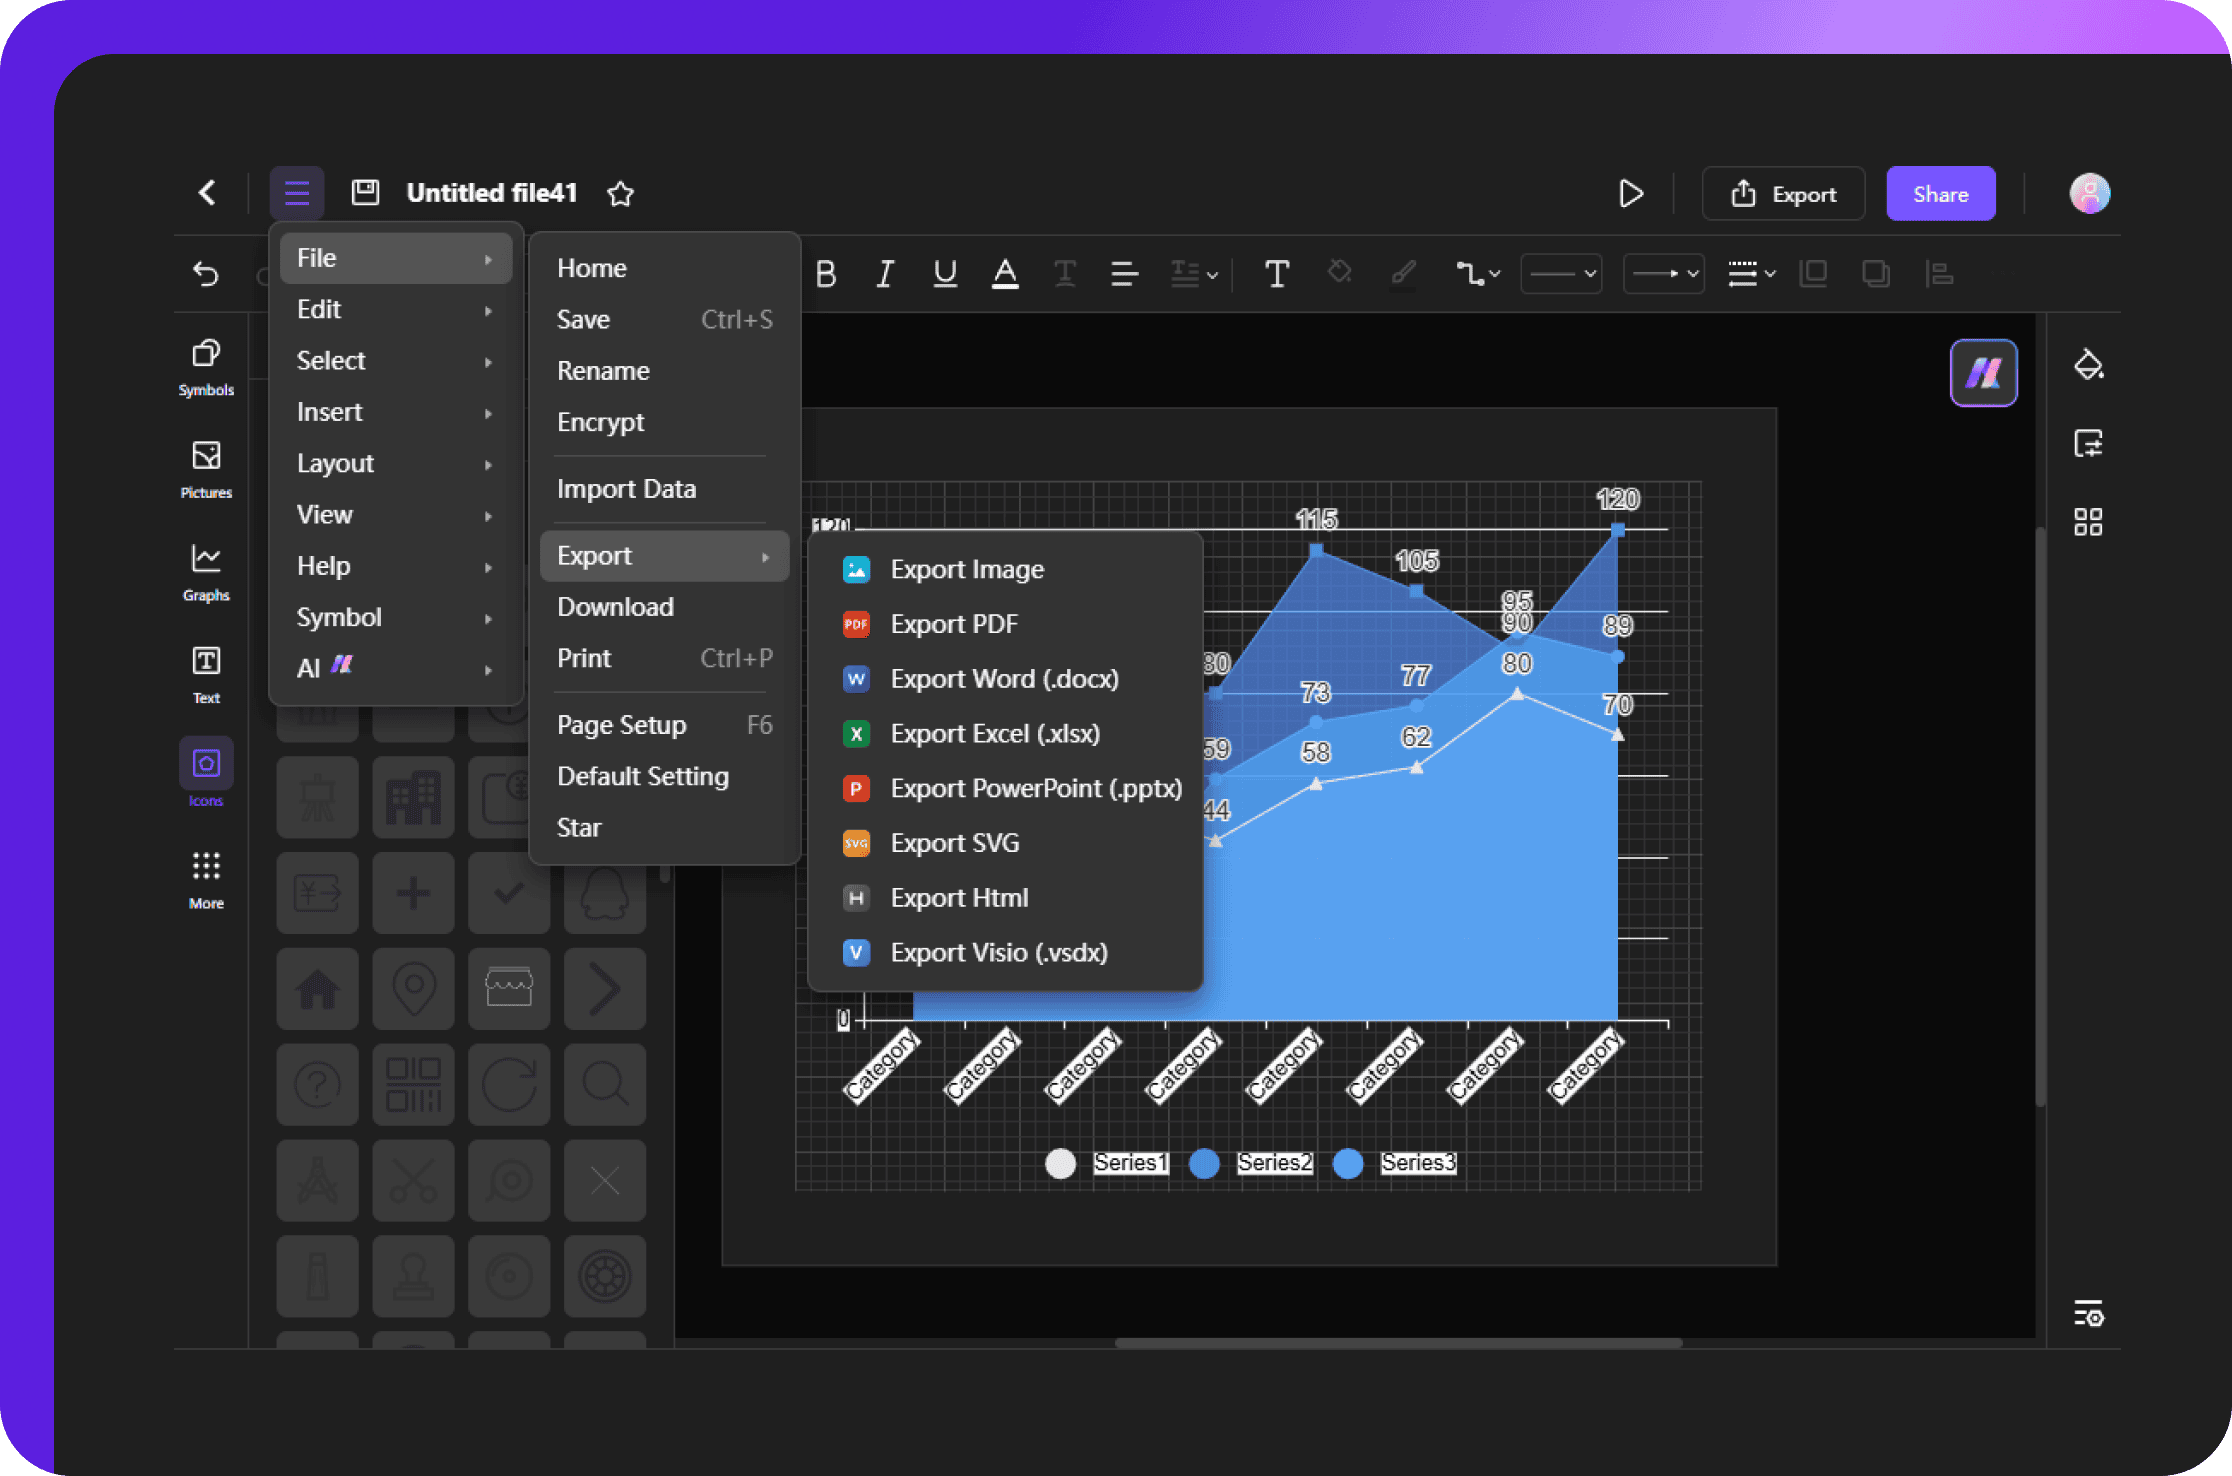Expand the View menu options
The width and height of the screenshot is (2232, 1476).
point(325,514)
